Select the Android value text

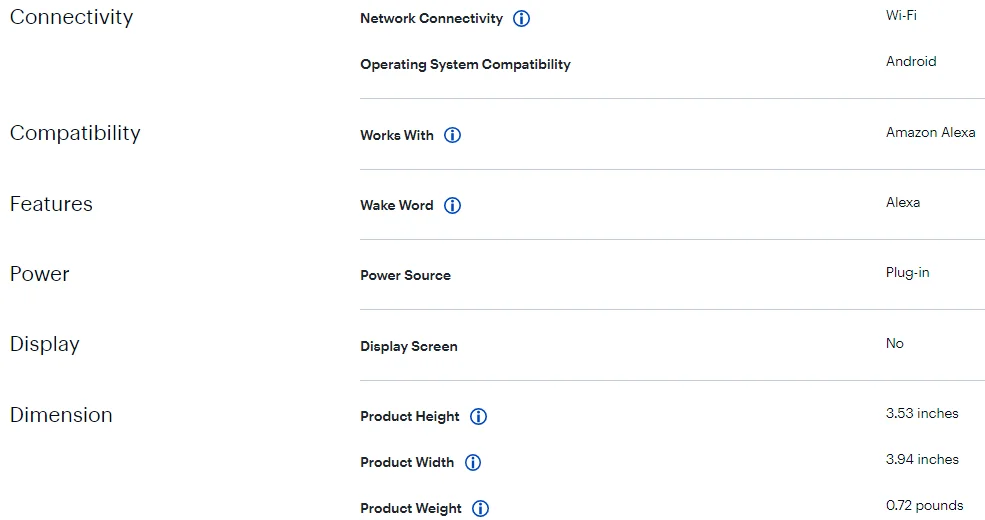point(911,61)
